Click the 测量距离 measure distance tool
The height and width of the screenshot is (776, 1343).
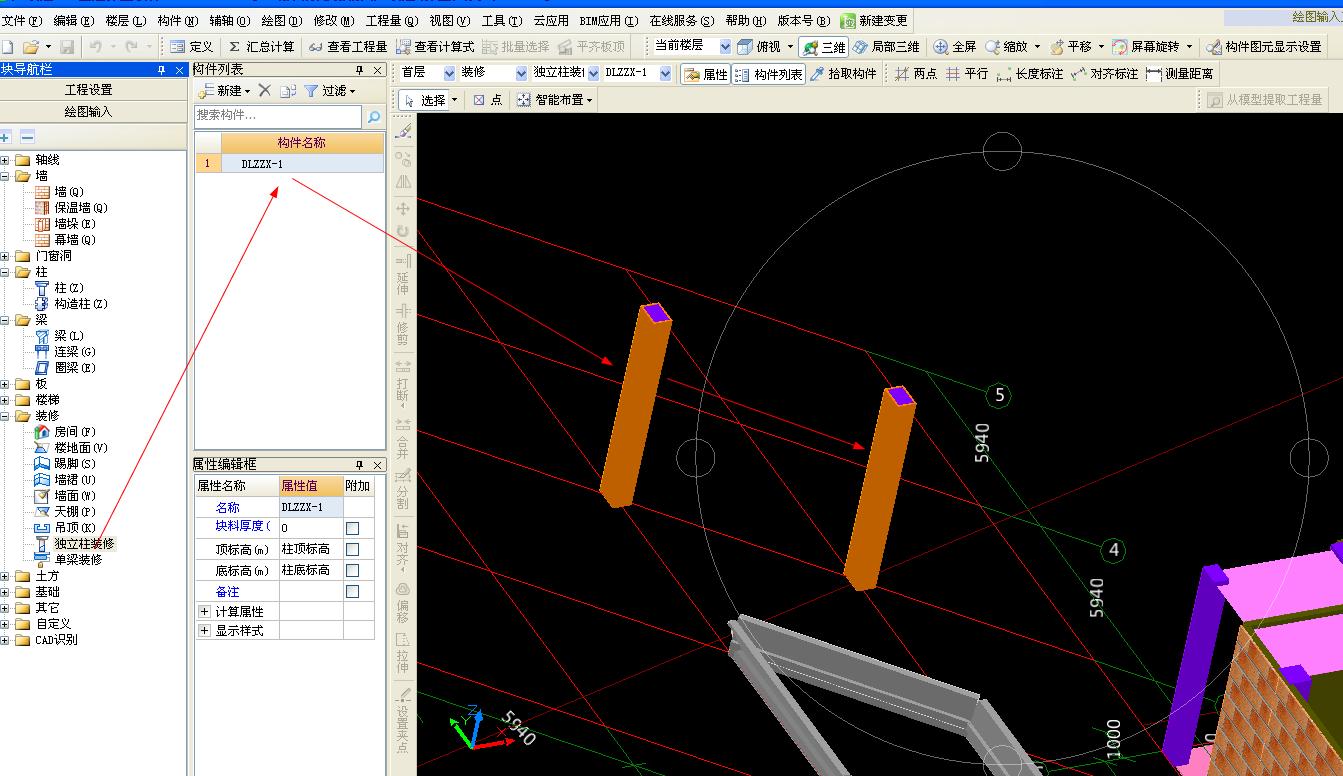1180,74
